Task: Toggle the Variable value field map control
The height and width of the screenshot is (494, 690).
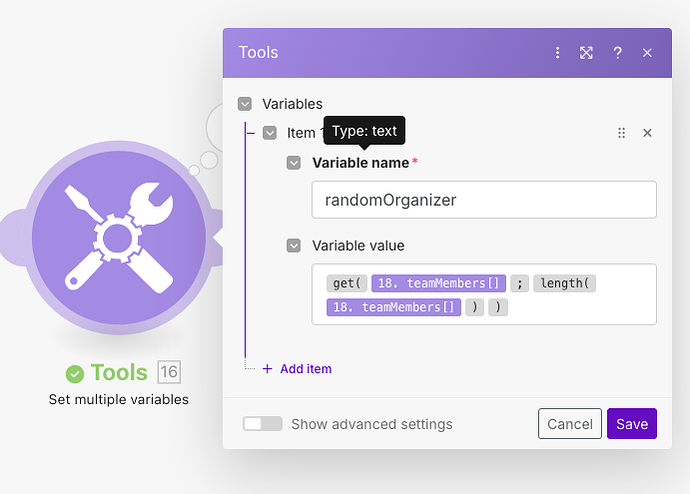Action: tap(294, 245)
